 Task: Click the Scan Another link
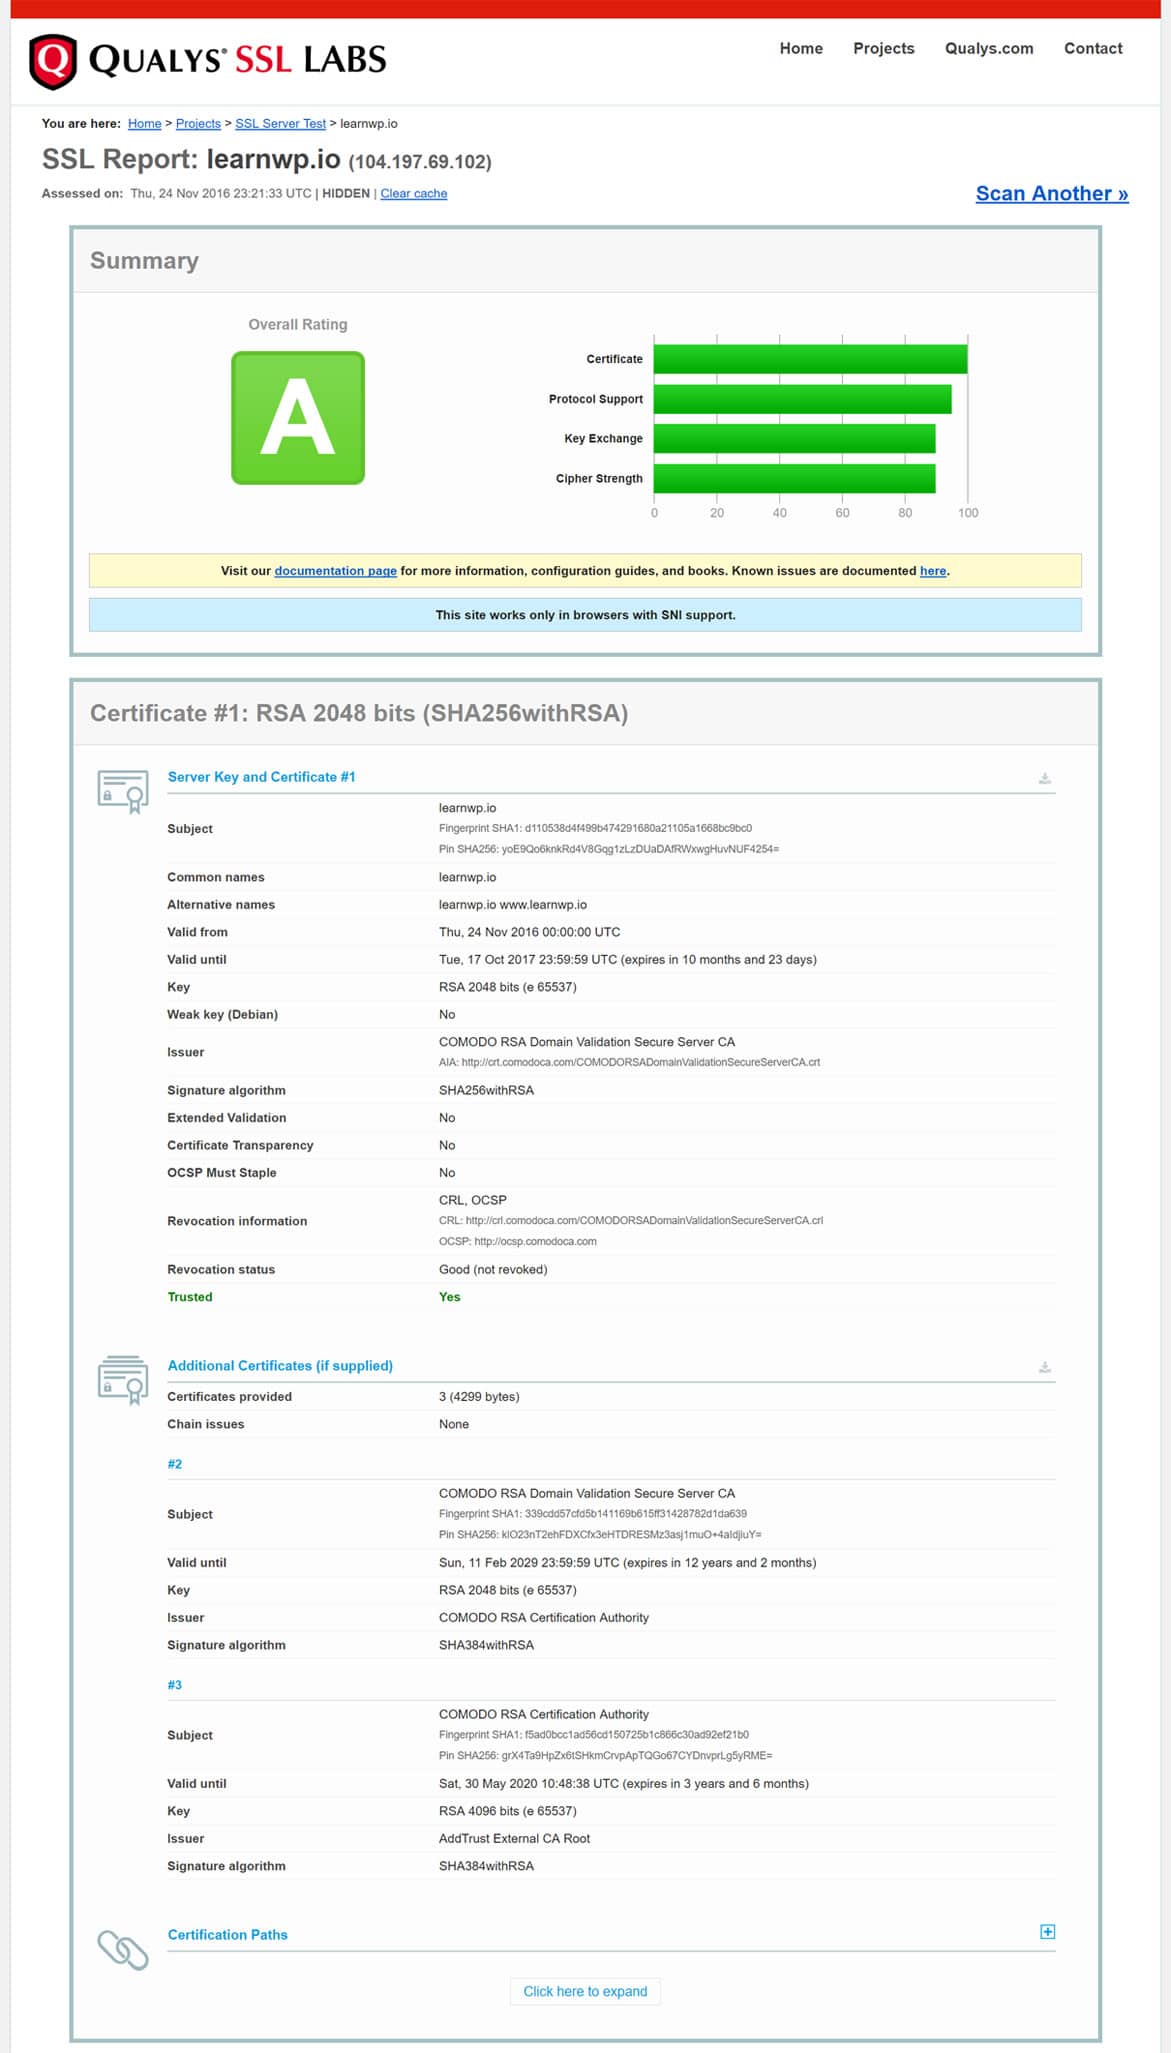pyautogui.click(x=1051, y=194)
